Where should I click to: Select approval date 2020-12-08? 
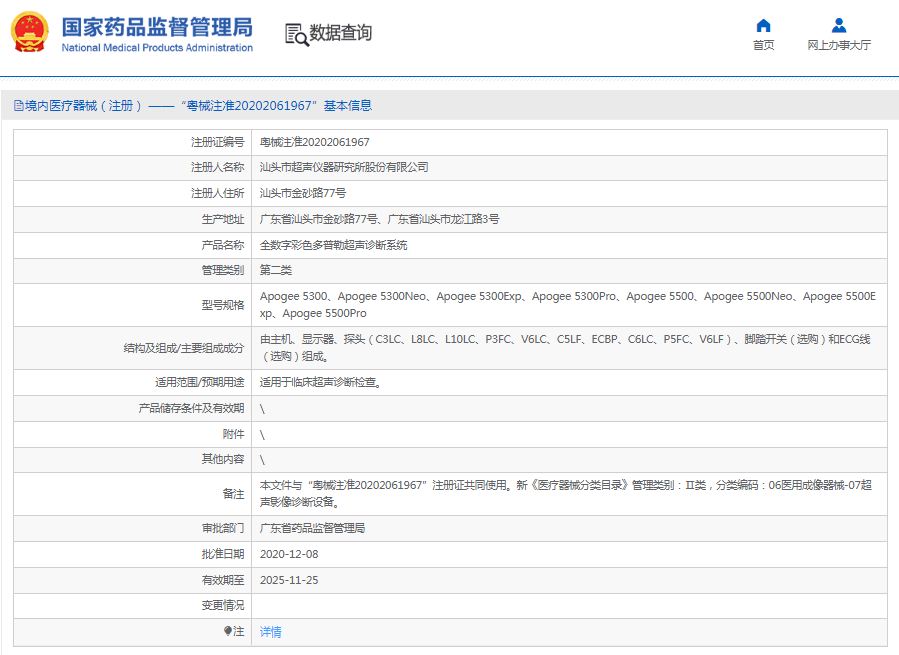289,554
